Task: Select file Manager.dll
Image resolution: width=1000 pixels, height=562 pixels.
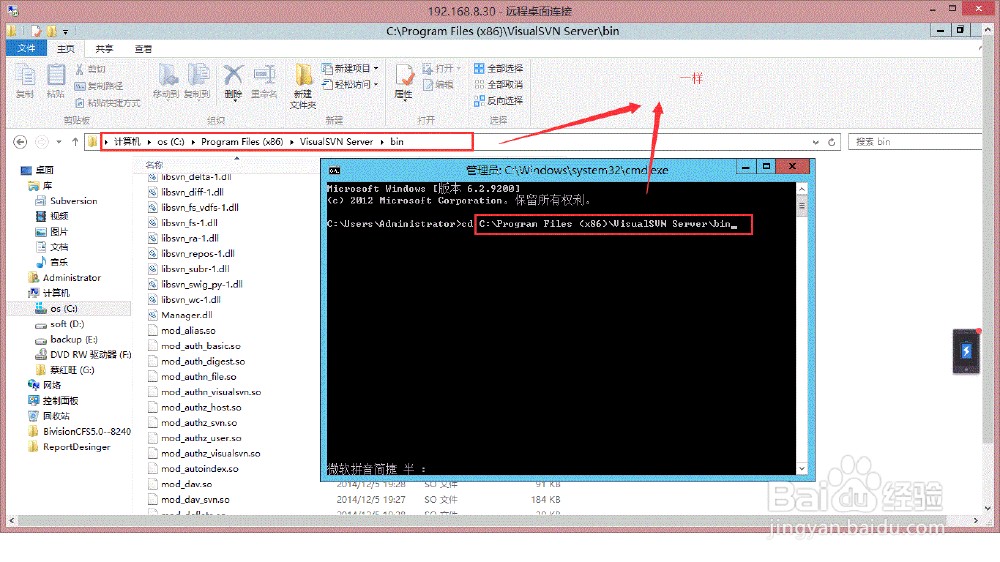Action: [x=180, y=315]
